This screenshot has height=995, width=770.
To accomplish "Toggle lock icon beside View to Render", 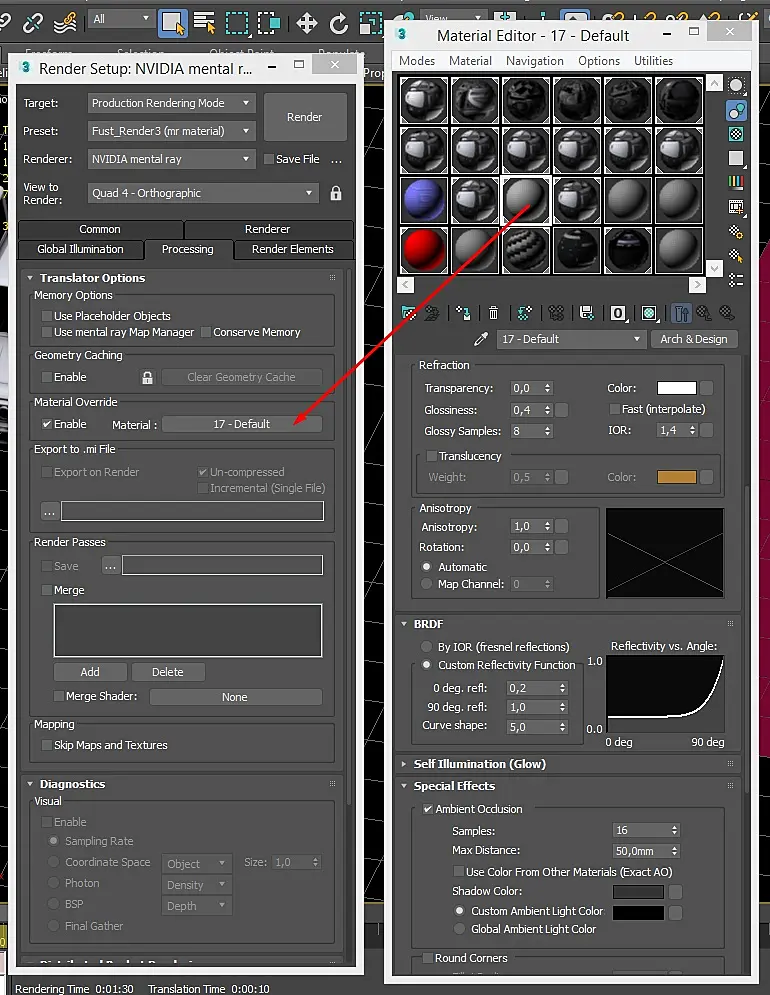I will 336,193.
